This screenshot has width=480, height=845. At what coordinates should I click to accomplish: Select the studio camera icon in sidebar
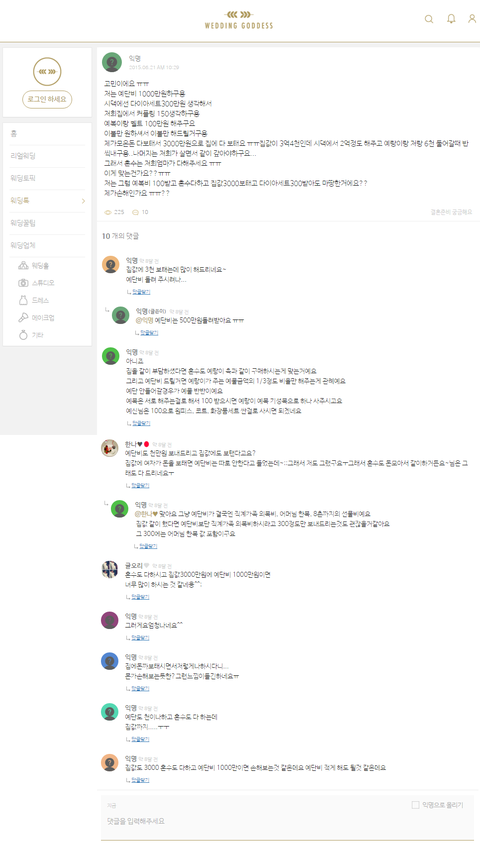coord(23,283)
